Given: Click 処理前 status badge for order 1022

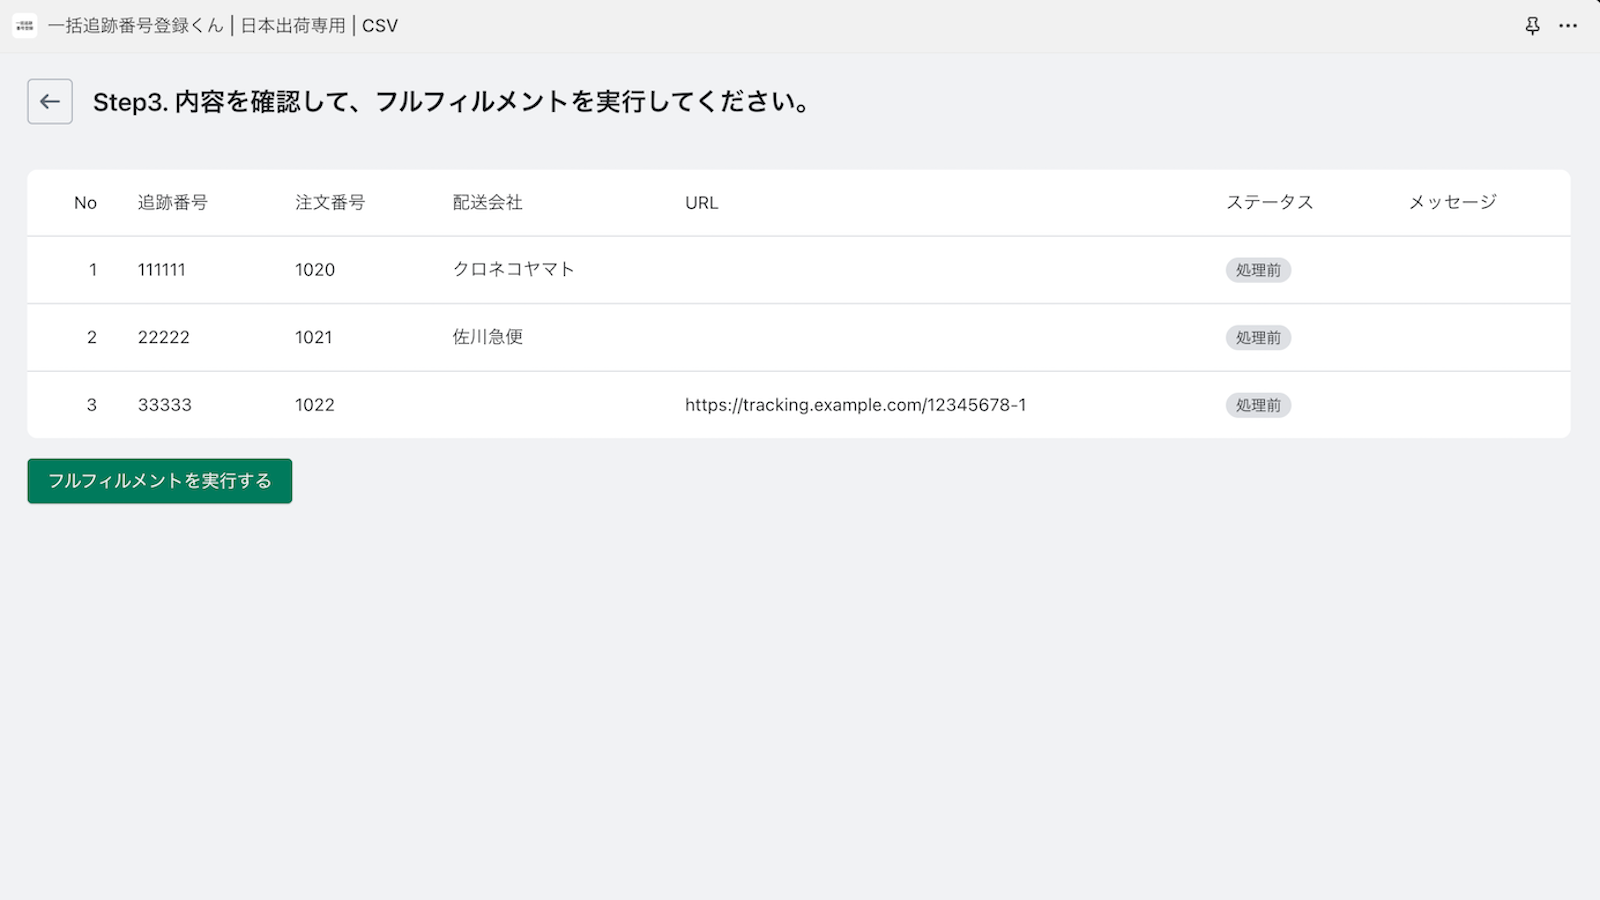Looking at the screenshot, I should pos(1258,405).
